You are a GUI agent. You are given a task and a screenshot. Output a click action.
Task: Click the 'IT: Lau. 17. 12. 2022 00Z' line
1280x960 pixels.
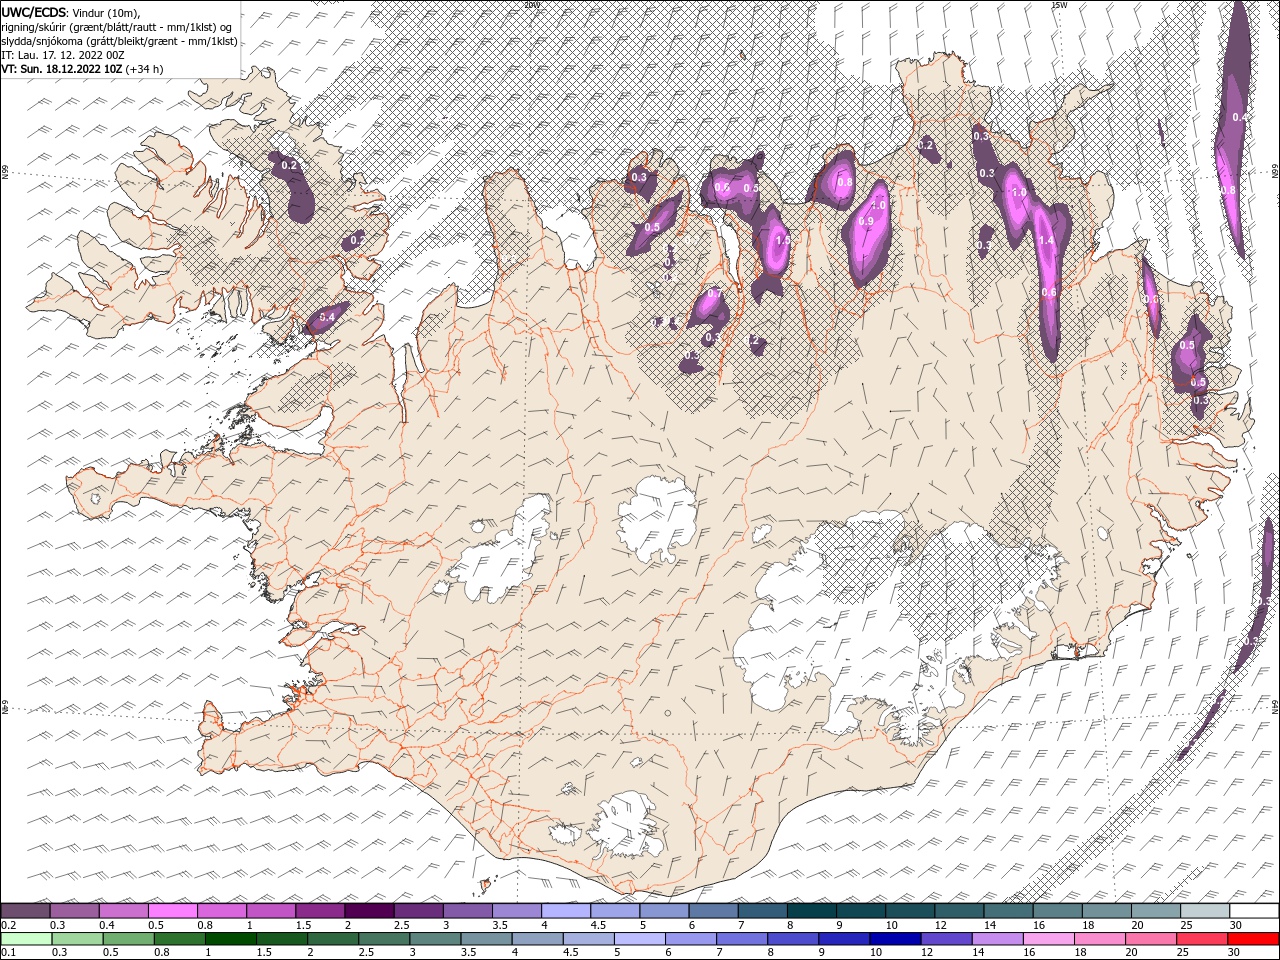coord(63,55)
